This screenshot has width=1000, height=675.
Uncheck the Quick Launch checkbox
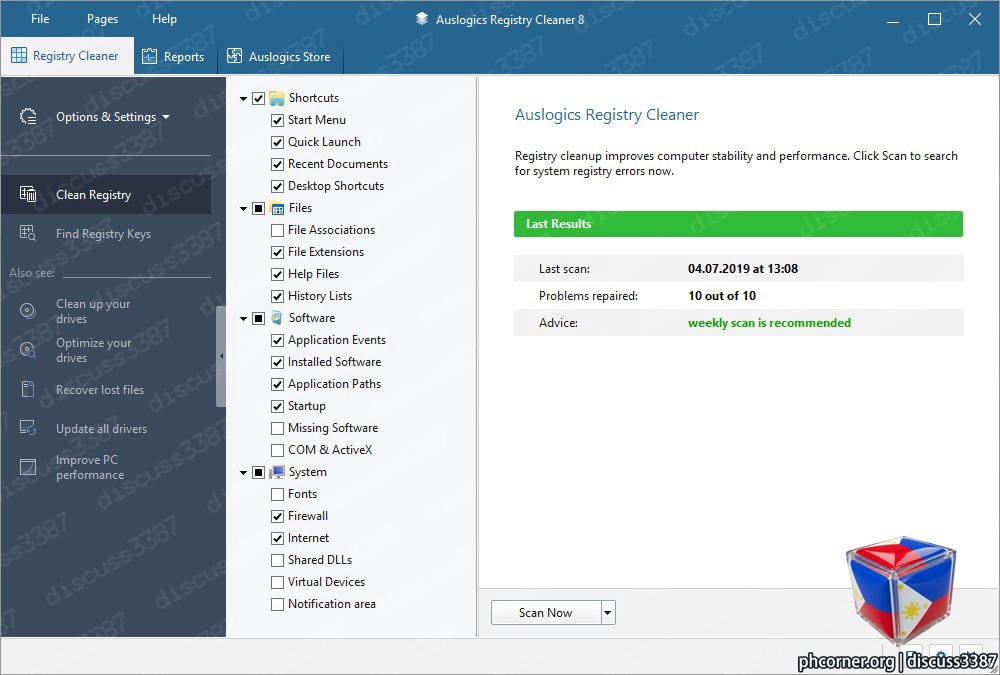pyautogui.click(x=277, y=142)
